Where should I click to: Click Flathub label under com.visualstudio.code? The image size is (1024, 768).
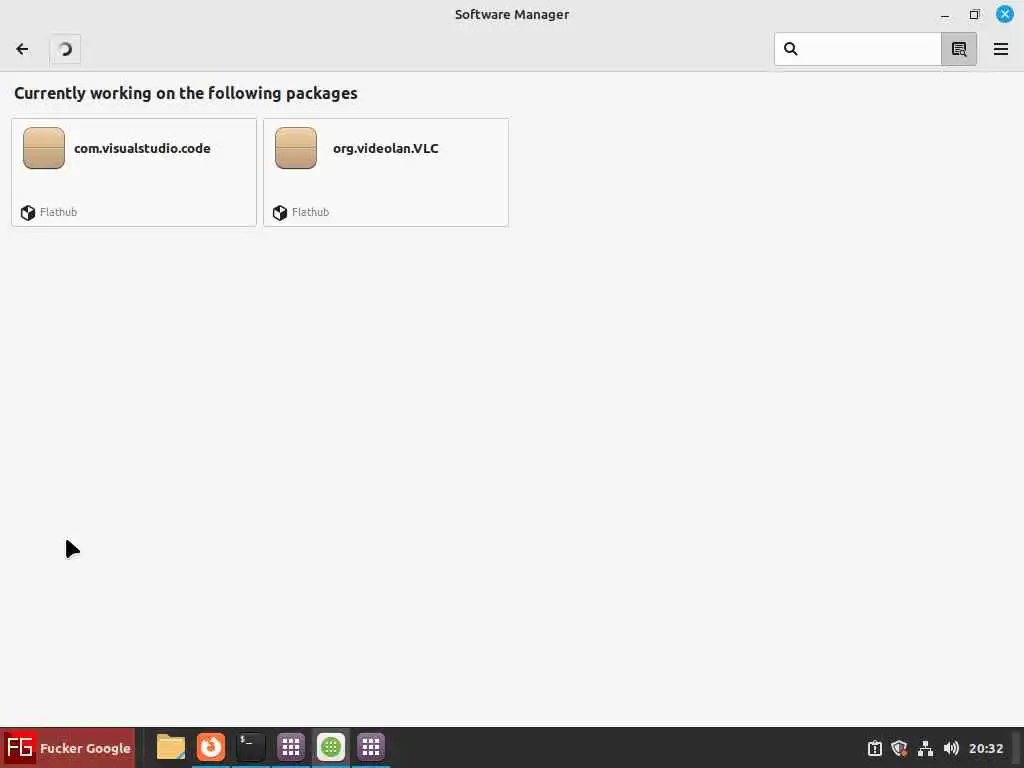point(58,212)
